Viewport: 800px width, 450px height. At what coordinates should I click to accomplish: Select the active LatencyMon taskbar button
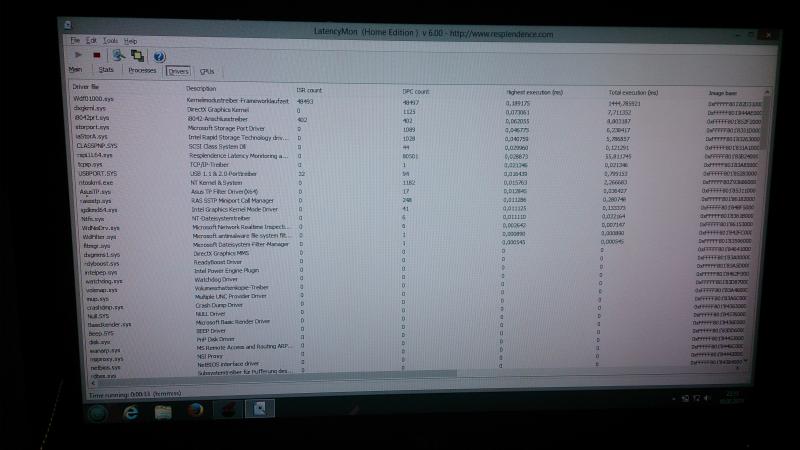click(x=260, y=408)
